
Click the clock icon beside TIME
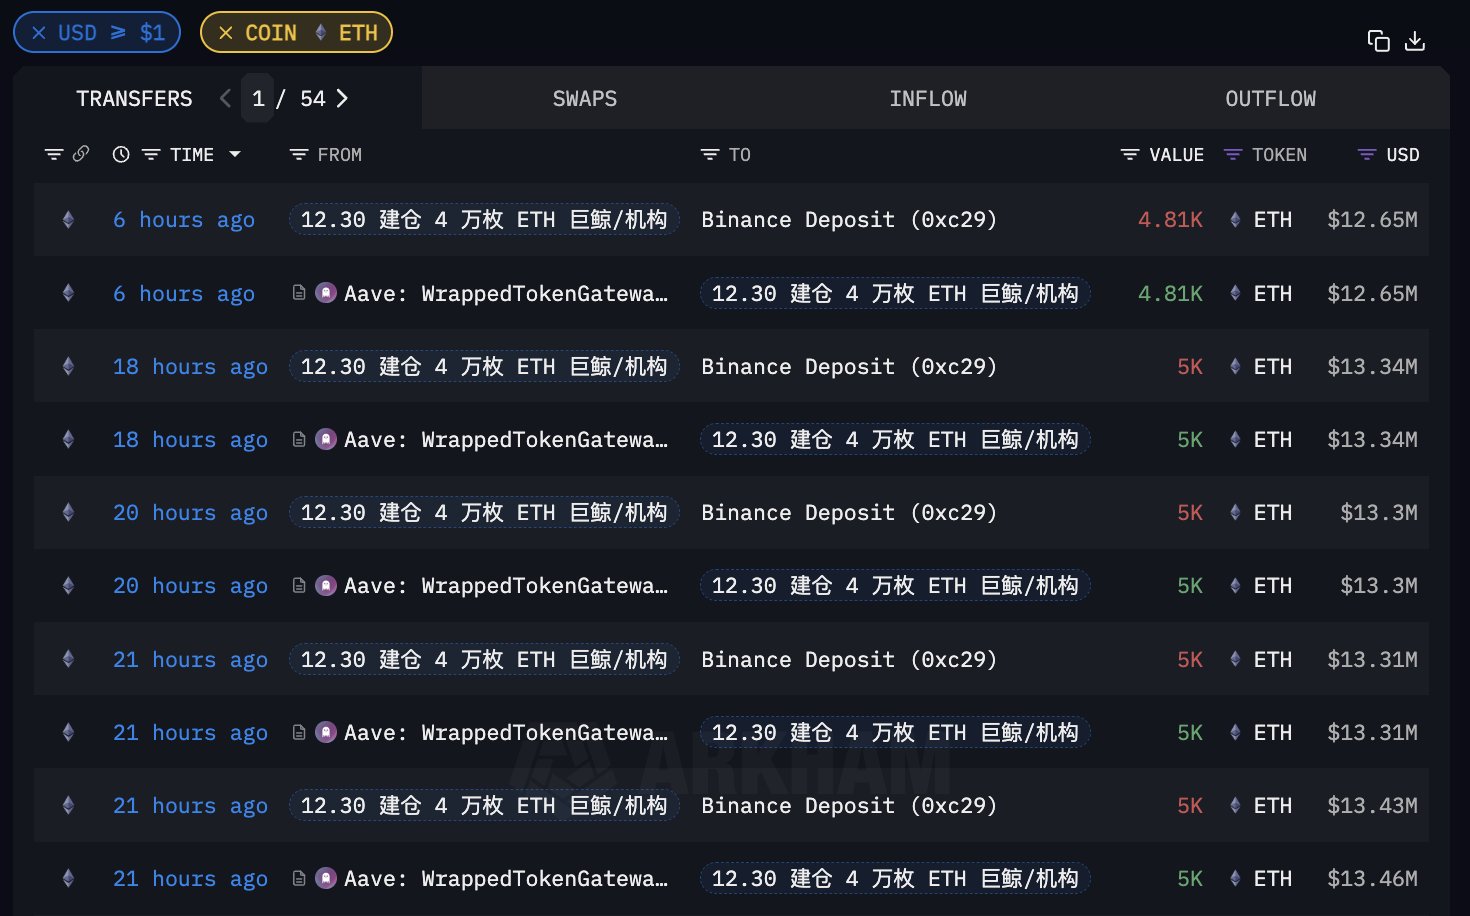[121, 155]
